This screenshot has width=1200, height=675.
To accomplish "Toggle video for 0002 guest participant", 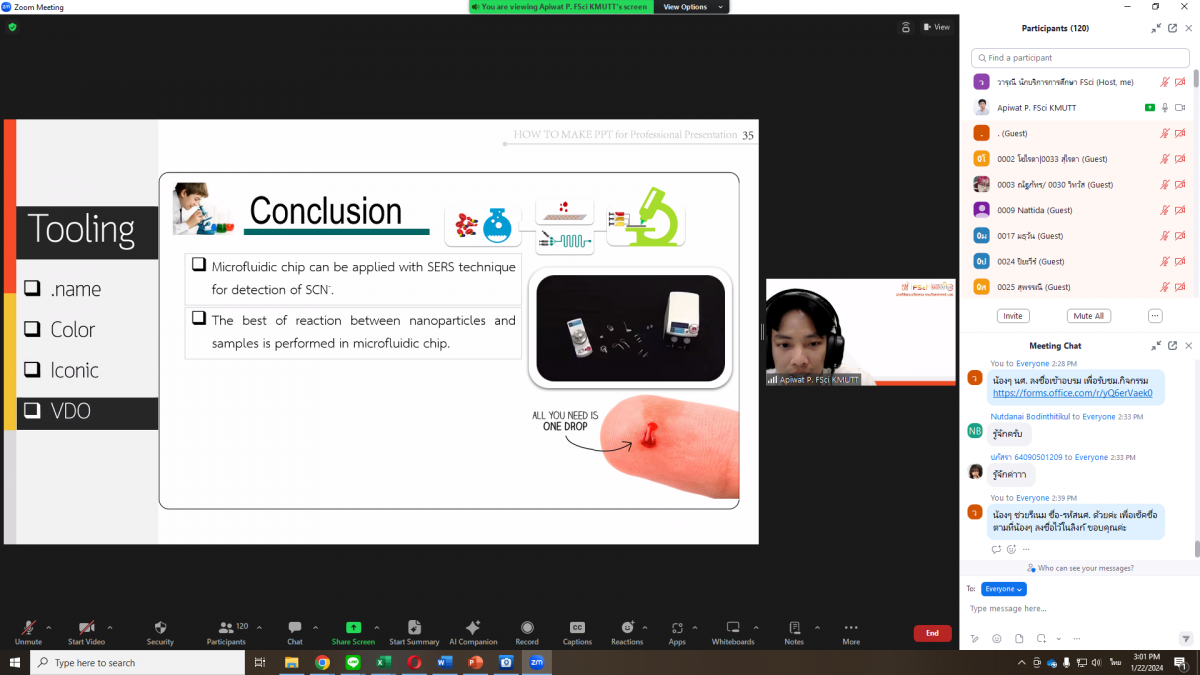I will click(1180, 158).
